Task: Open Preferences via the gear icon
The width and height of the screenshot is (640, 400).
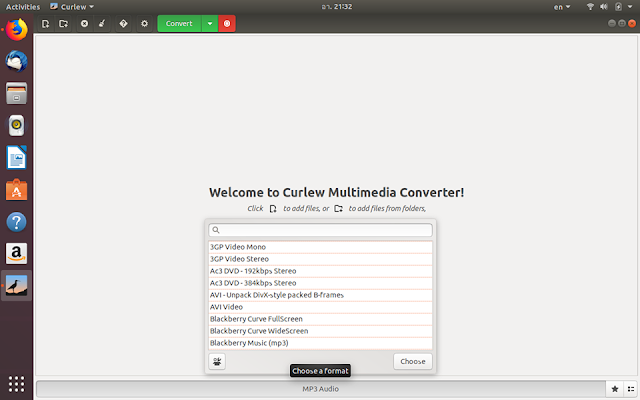Action: (144, 24)
